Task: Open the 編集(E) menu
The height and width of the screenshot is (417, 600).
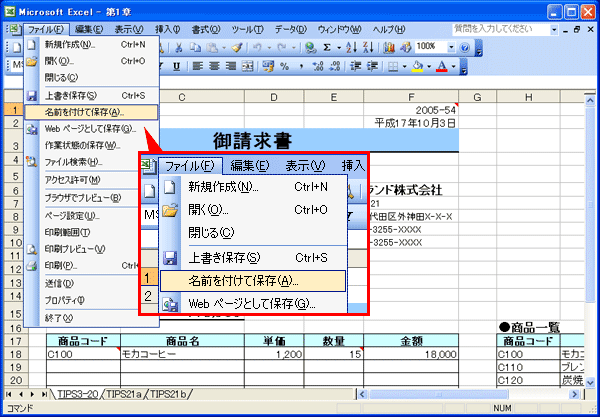Action: click(x=89, y=29)
